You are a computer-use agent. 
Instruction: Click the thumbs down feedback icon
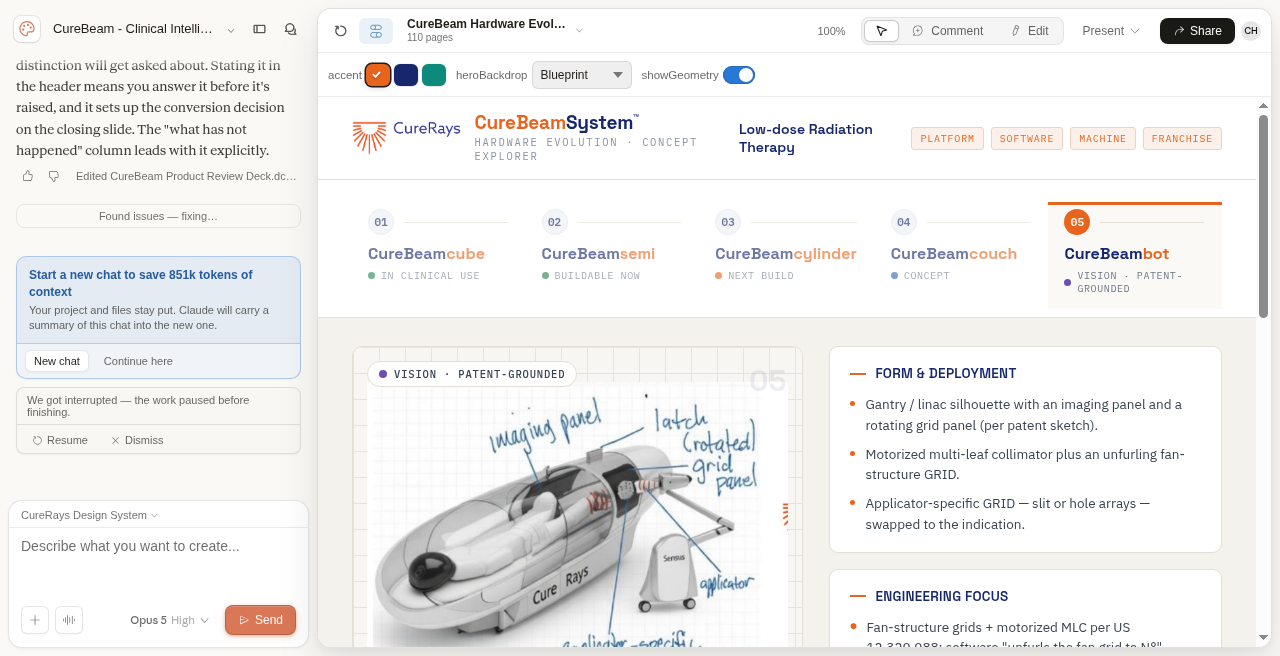pos(54,176)
